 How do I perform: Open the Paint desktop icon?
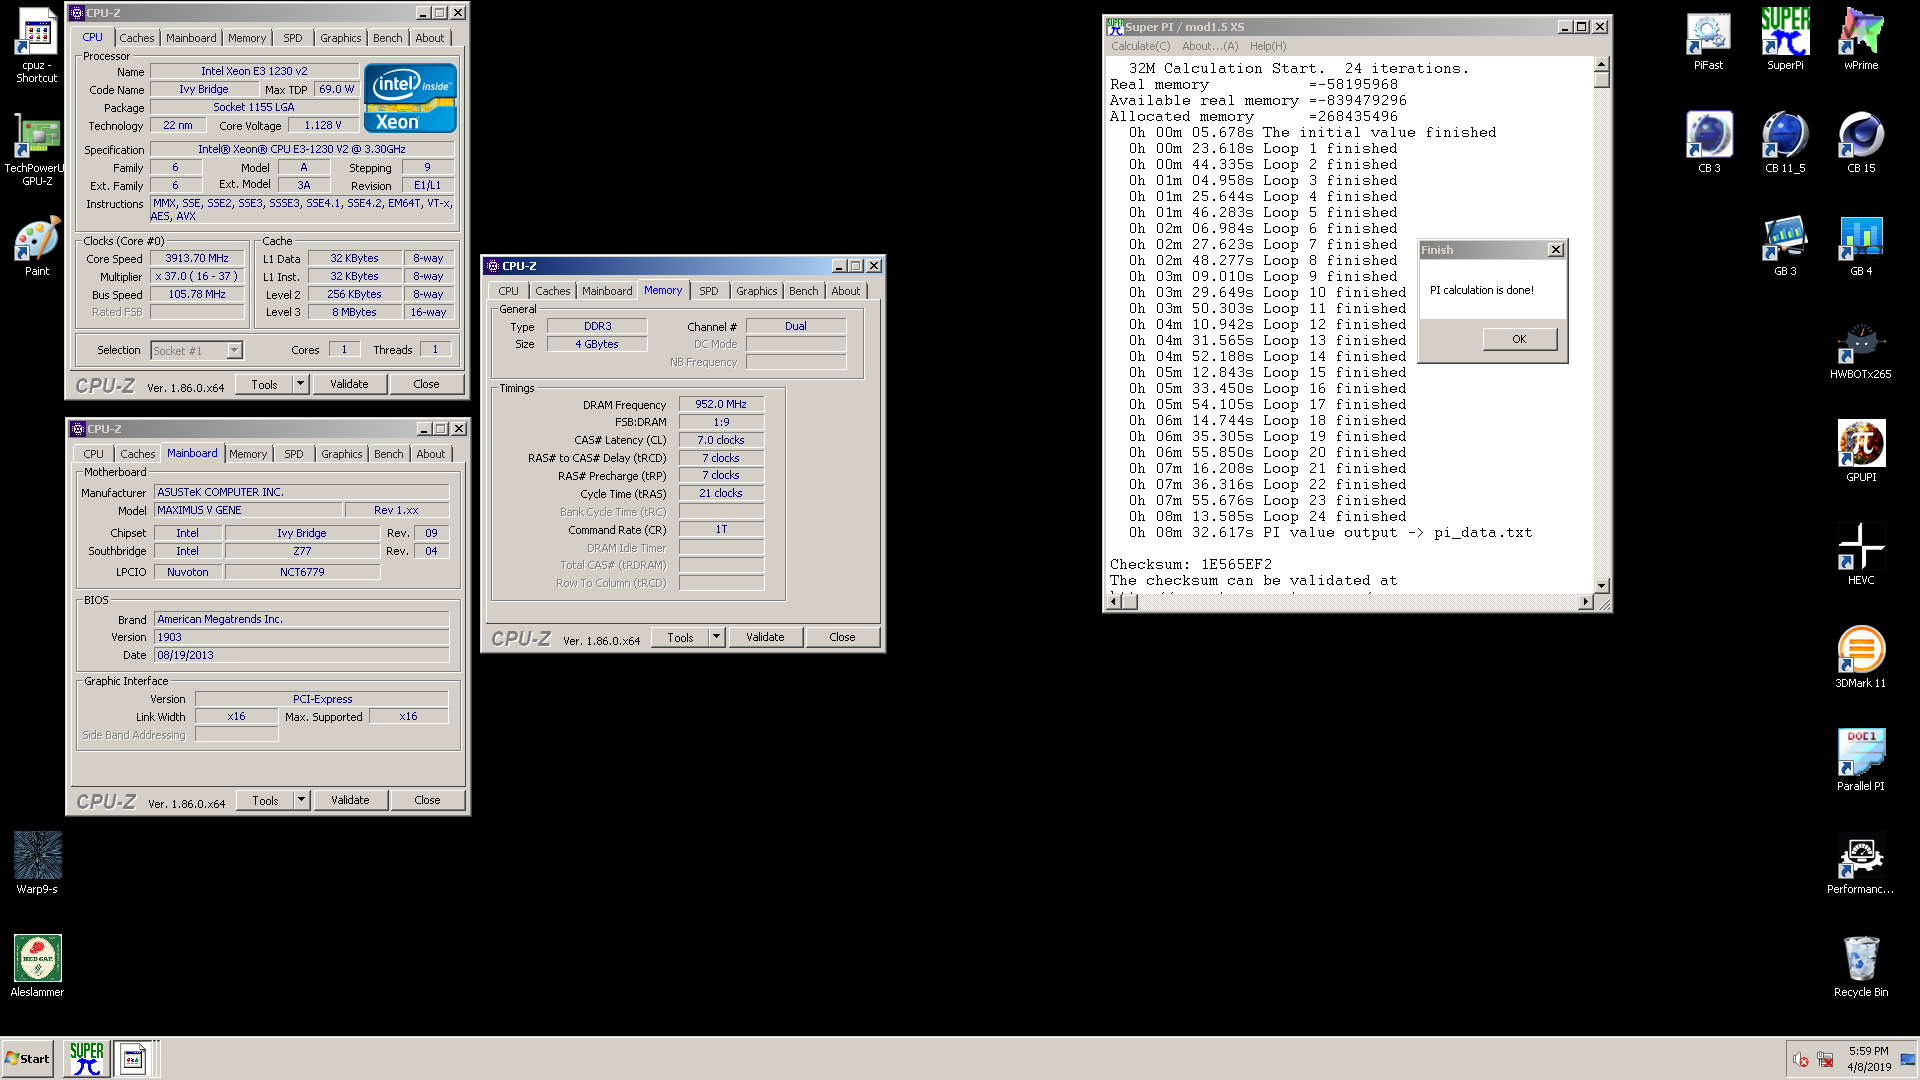tap(37, 247)
